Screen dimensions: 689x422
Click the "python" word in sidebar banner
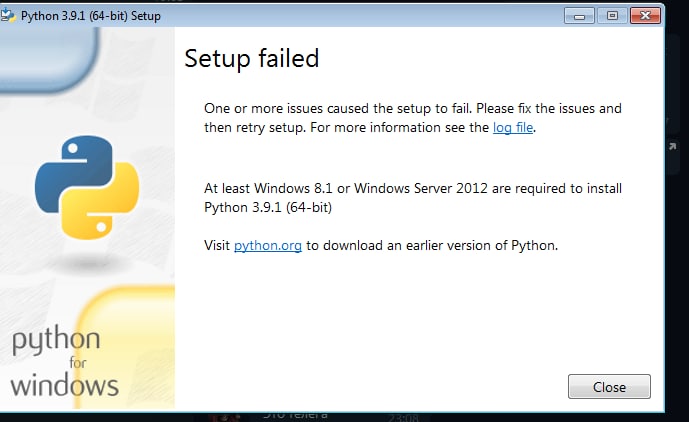56,340
